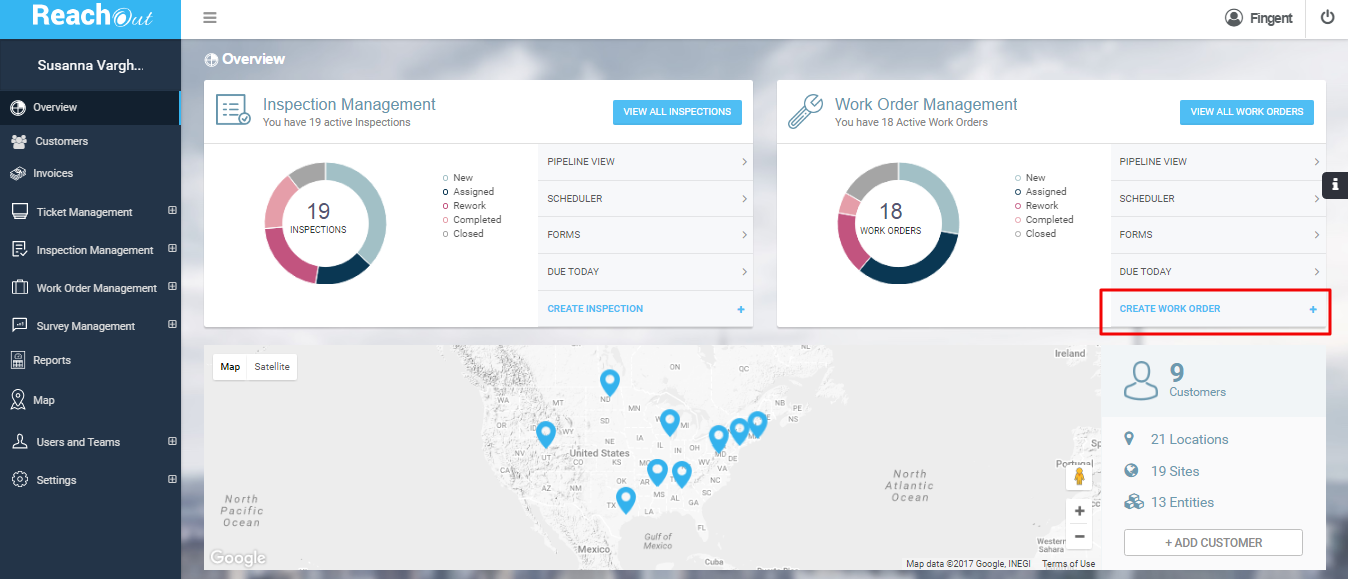Click Create Work Order link
1348x579 pixels.
pyautogui.click(x=1170, y=309)
